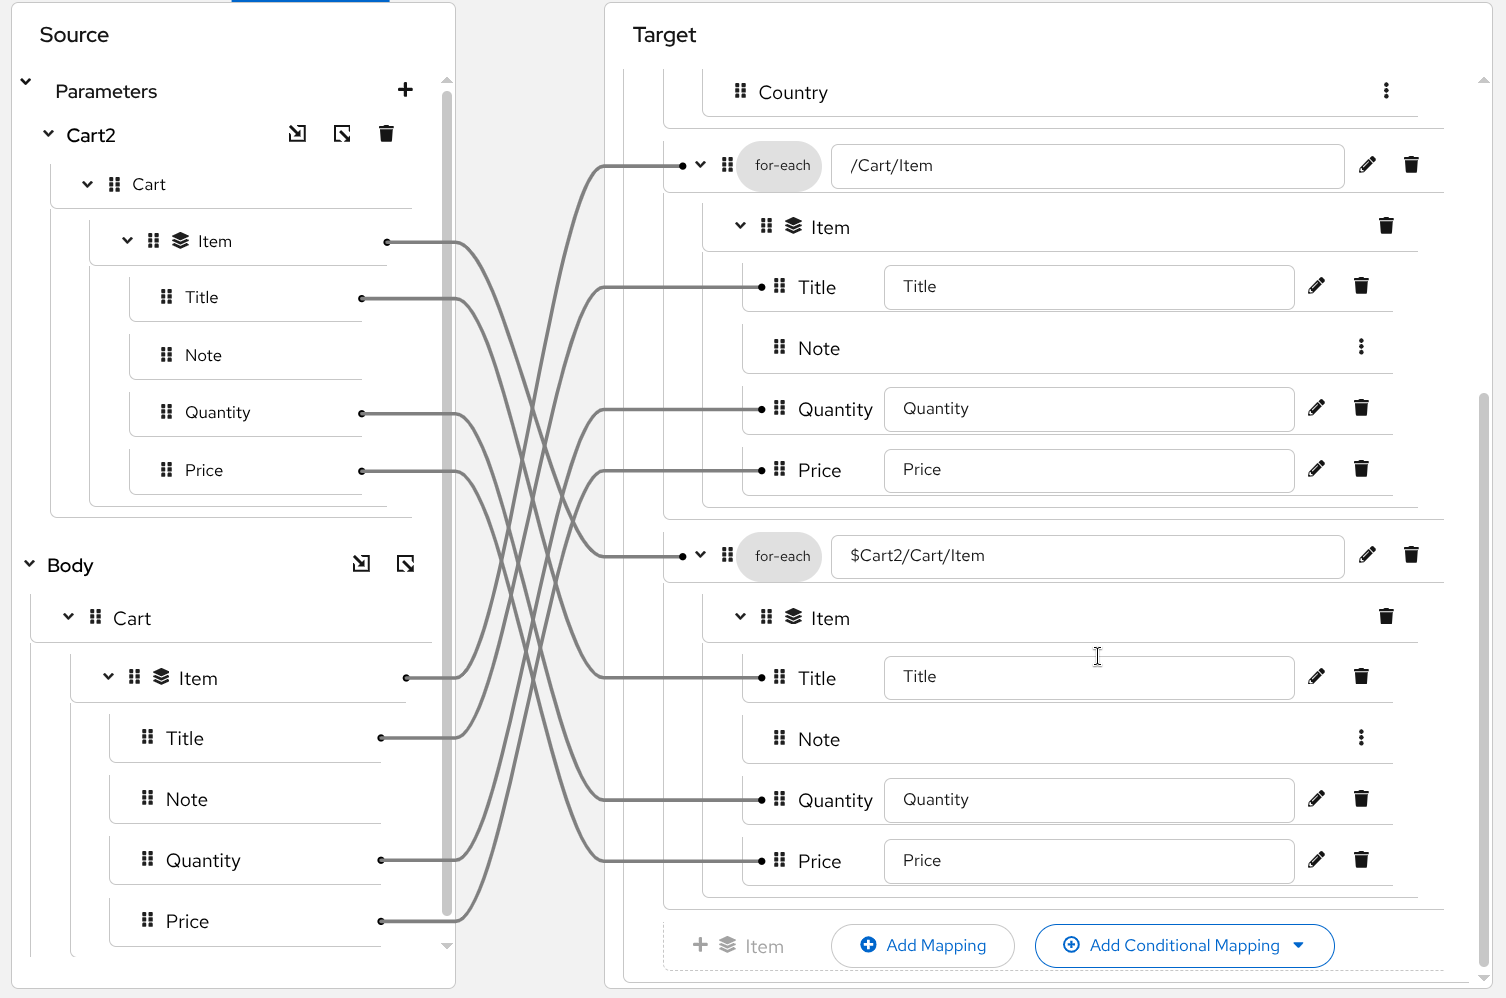Delete the second Price mapping with its trash icon
The width and height of the screenshot is (1506, 998).
point(1361,860)
